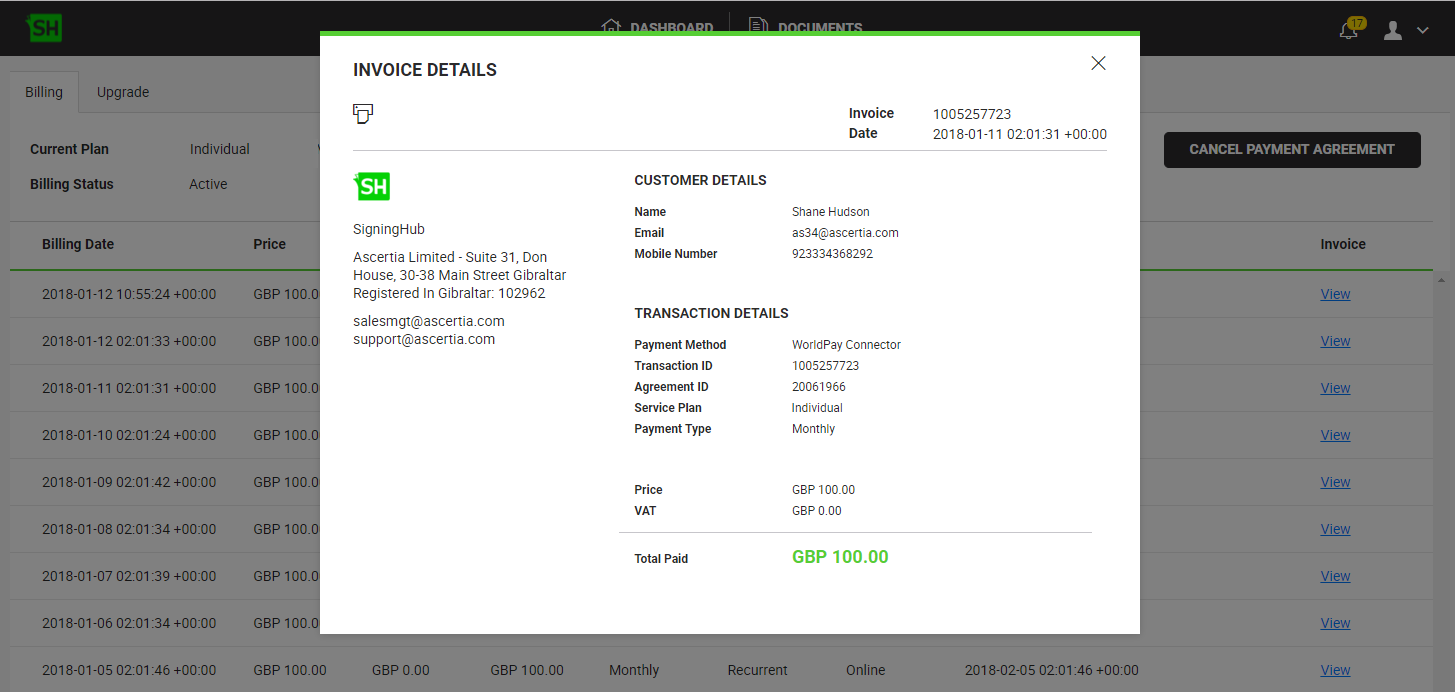This screenshot has height=692, width=1455.
Task: Click the Dashboard home icon
Action: 611,27
